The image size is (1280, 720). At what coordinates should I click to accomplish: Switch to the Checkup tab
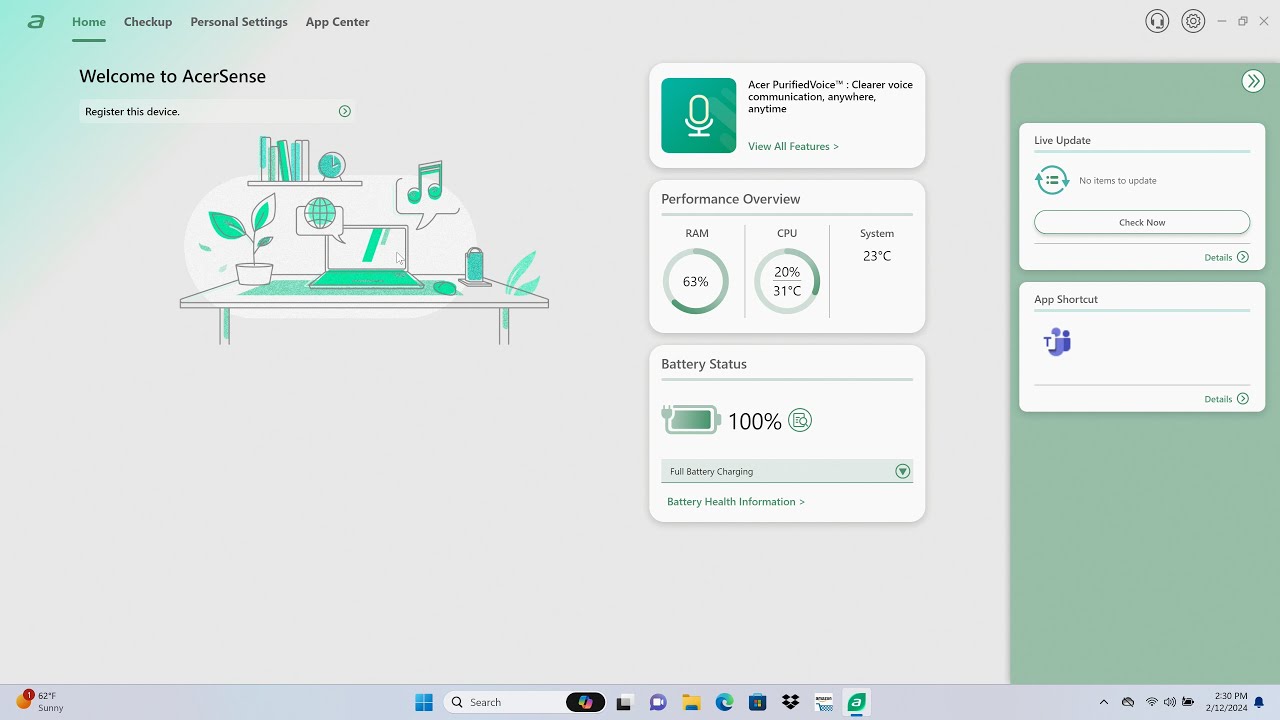click(148, 22)
